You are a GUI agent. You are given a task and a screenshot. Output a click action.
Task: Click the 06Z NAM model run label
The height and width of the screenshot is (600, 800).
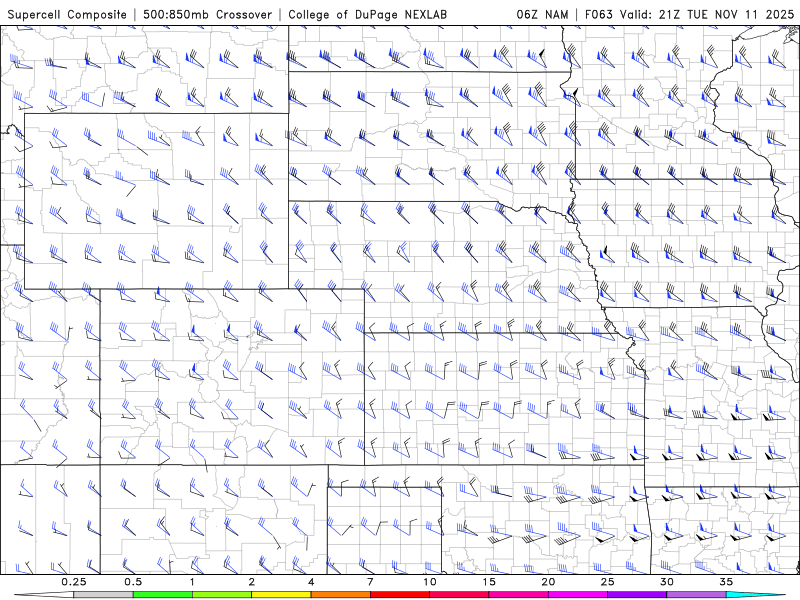[x=542, y=14]
